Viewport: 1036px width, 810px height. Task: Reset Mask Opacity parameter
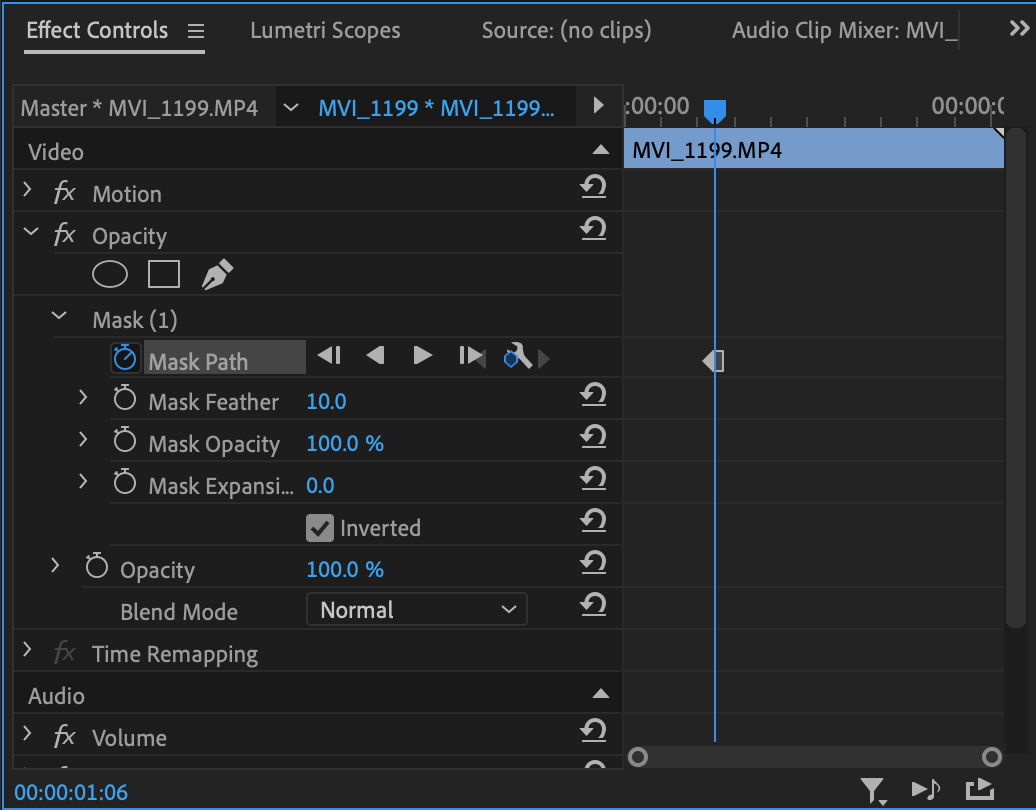point(593,437)
